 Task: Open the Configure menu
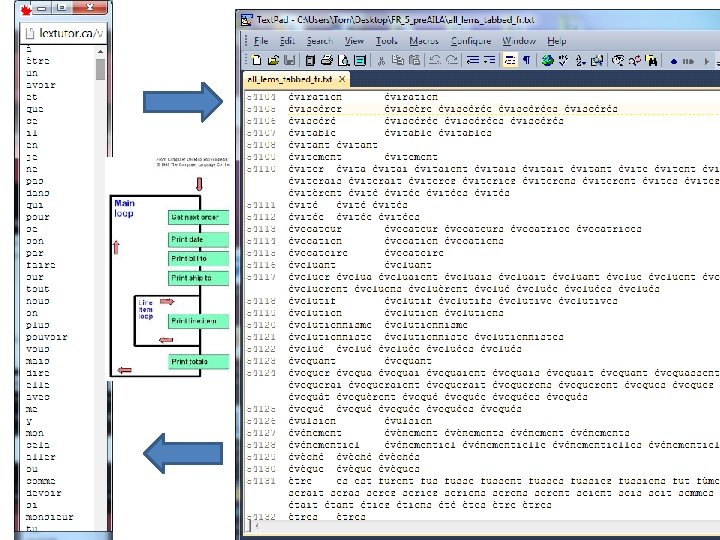[471, 41]
